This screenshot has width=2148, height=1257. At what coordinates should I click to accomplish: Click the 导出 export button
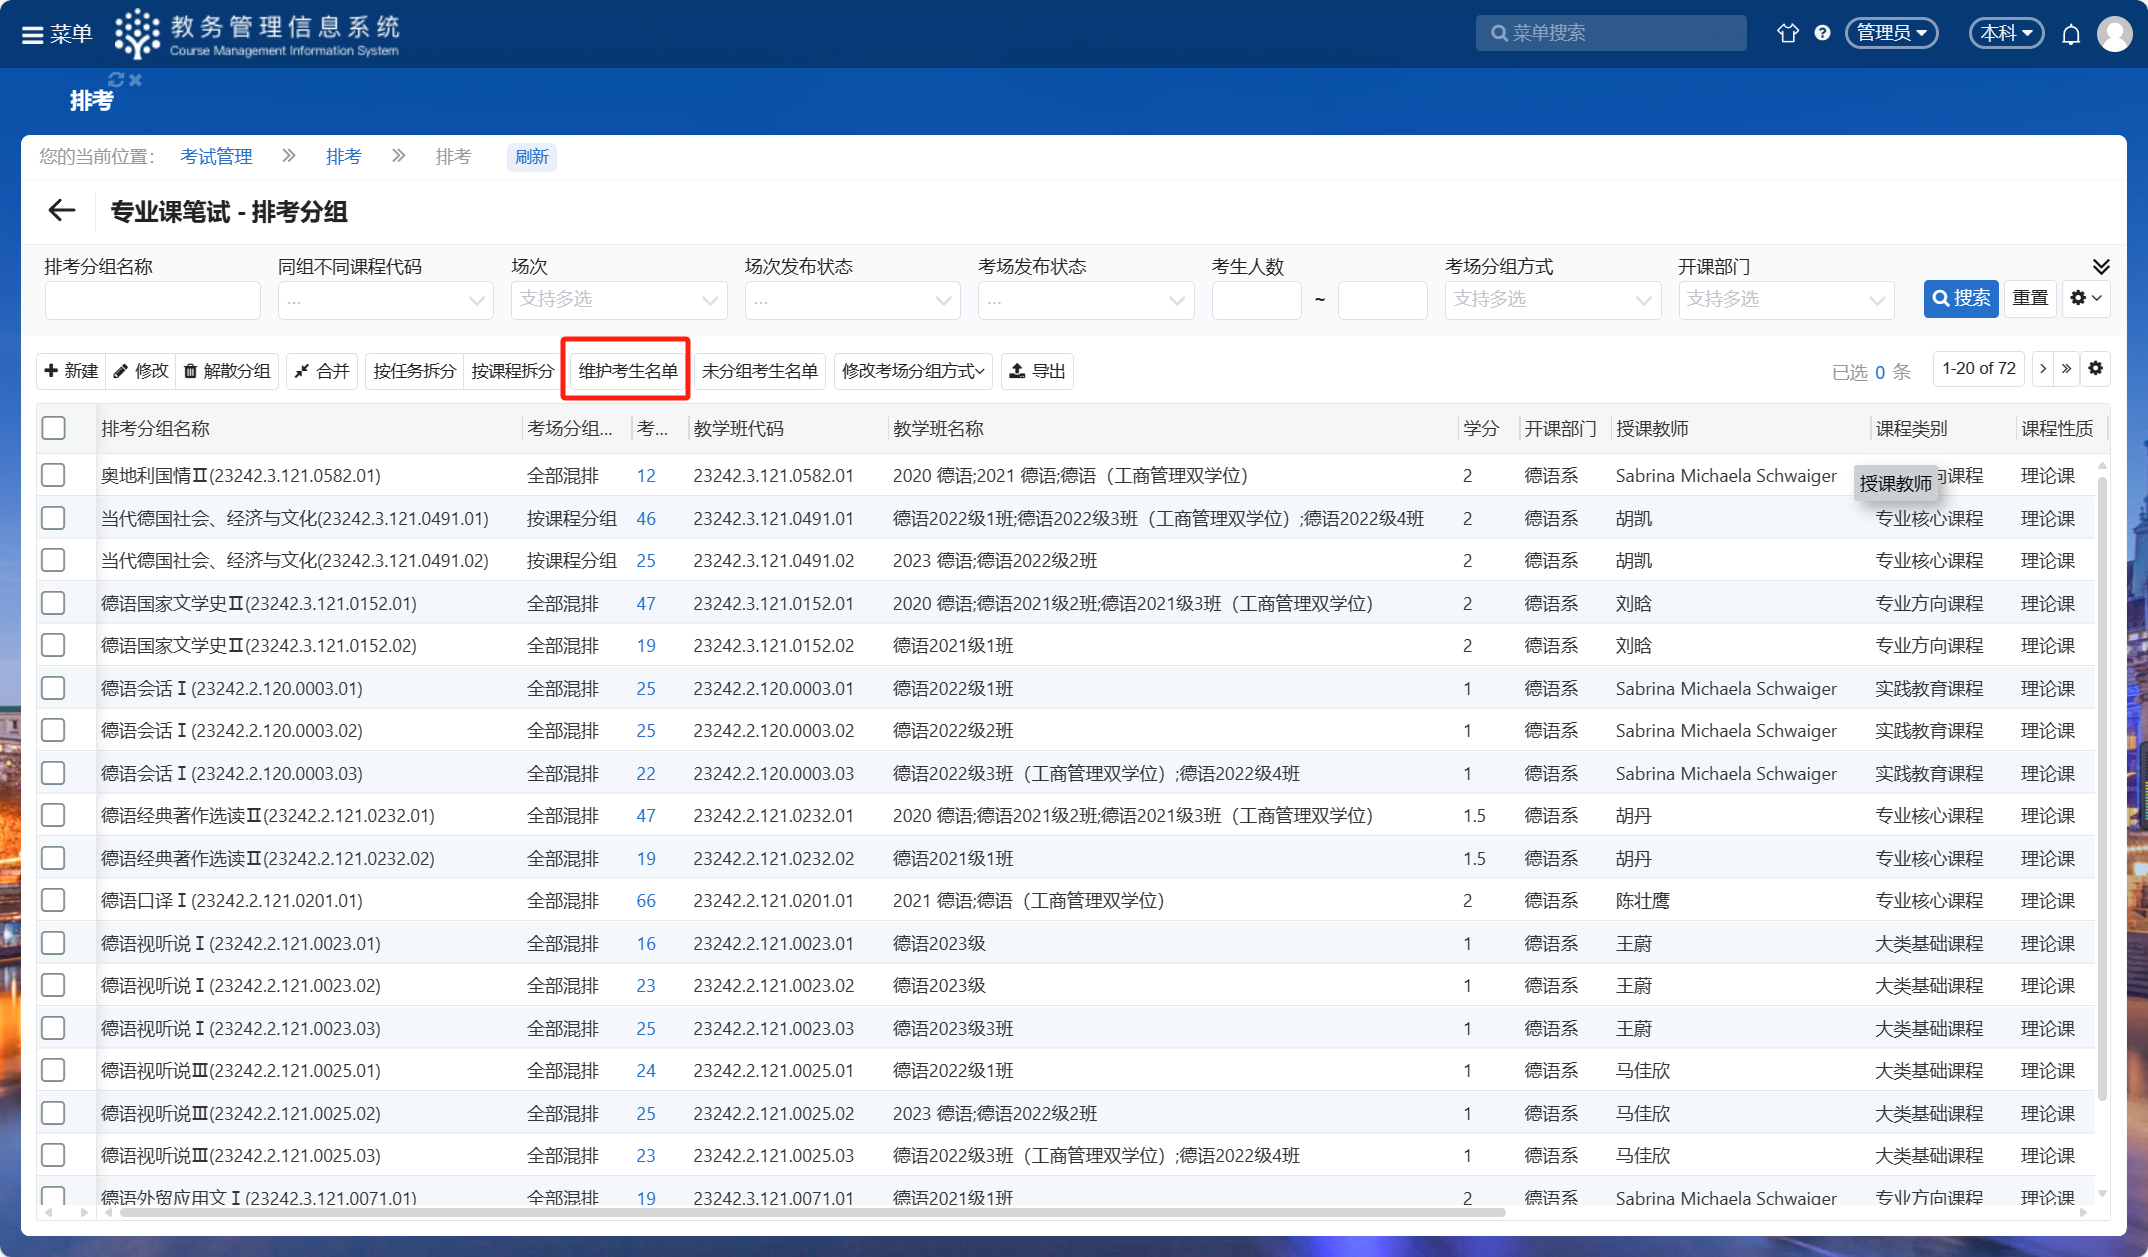click(x=1037, y=371)
